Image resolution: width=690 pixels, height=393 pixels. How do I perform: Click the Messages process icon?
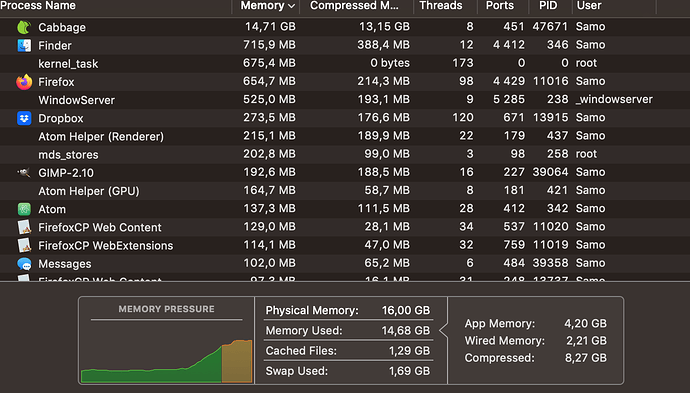(24, 264)
